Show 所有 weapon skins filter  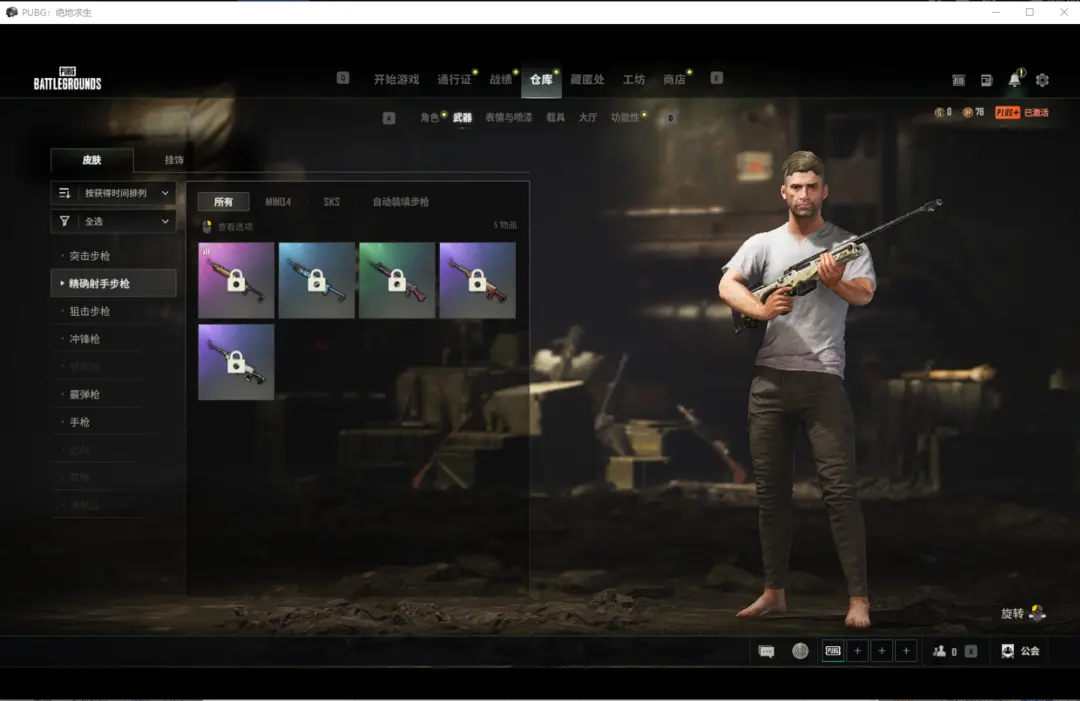click(x=223, y=202)
